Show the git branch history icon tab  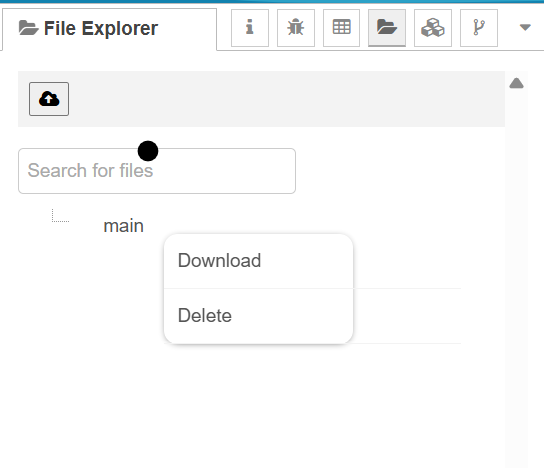tap(479, 28)
